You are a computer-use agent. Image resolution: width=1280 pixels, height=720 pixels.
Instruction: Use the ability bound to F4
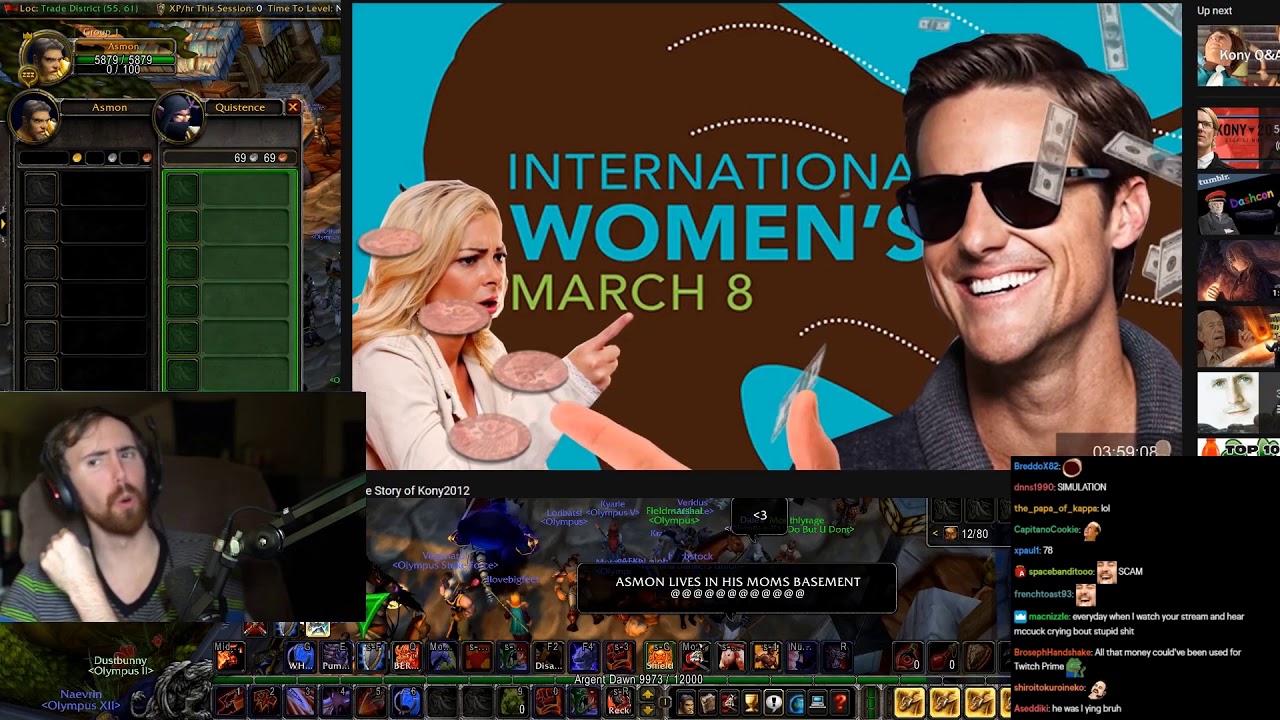click(584, 656)
